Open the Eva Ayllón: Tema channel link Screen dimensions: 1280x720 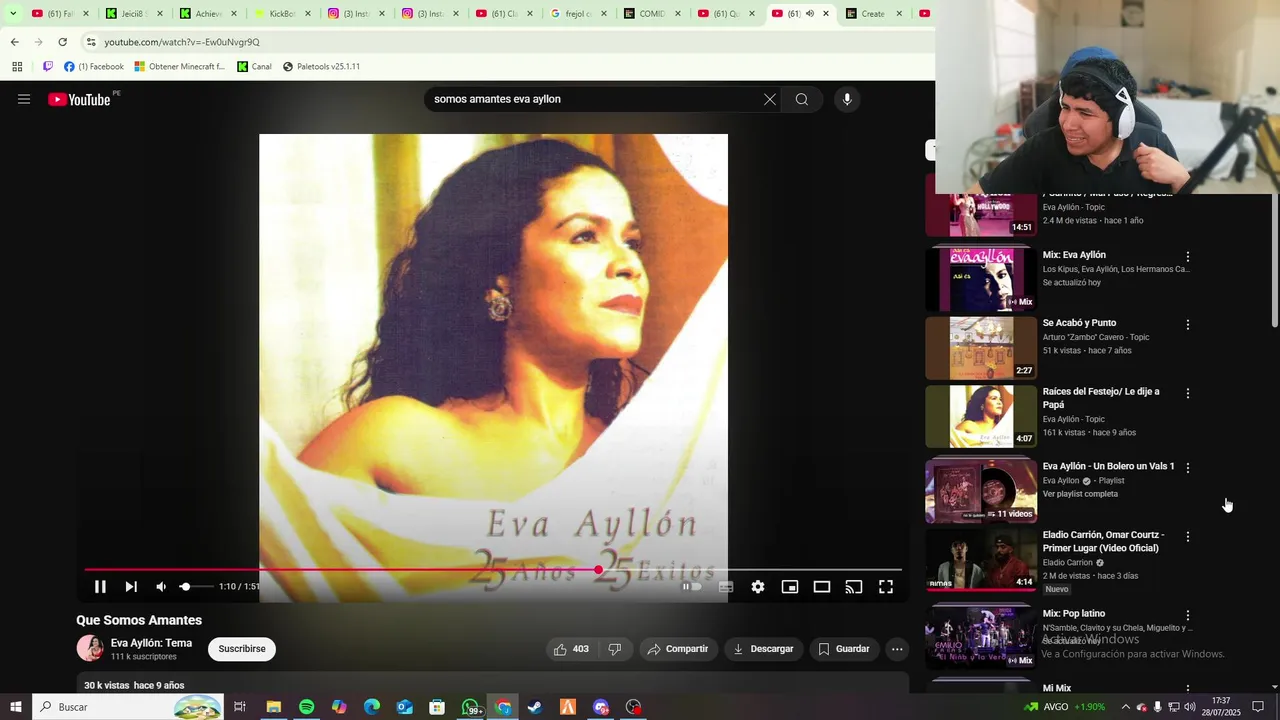point(151,643)
